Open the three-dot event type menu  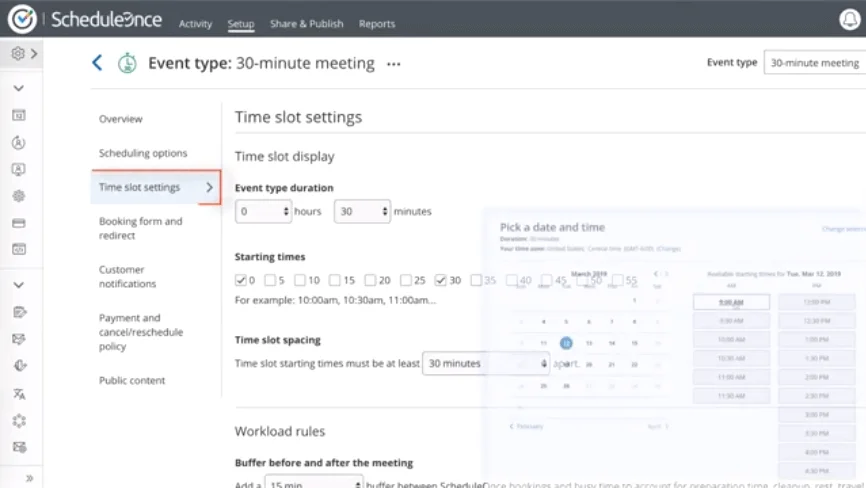coord(394,64)
